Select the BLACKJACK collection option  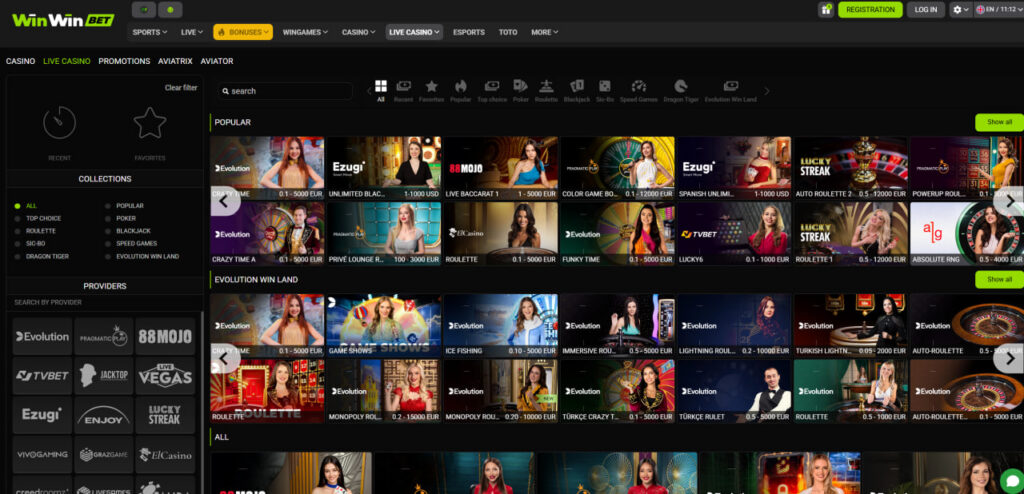[127, 231]
